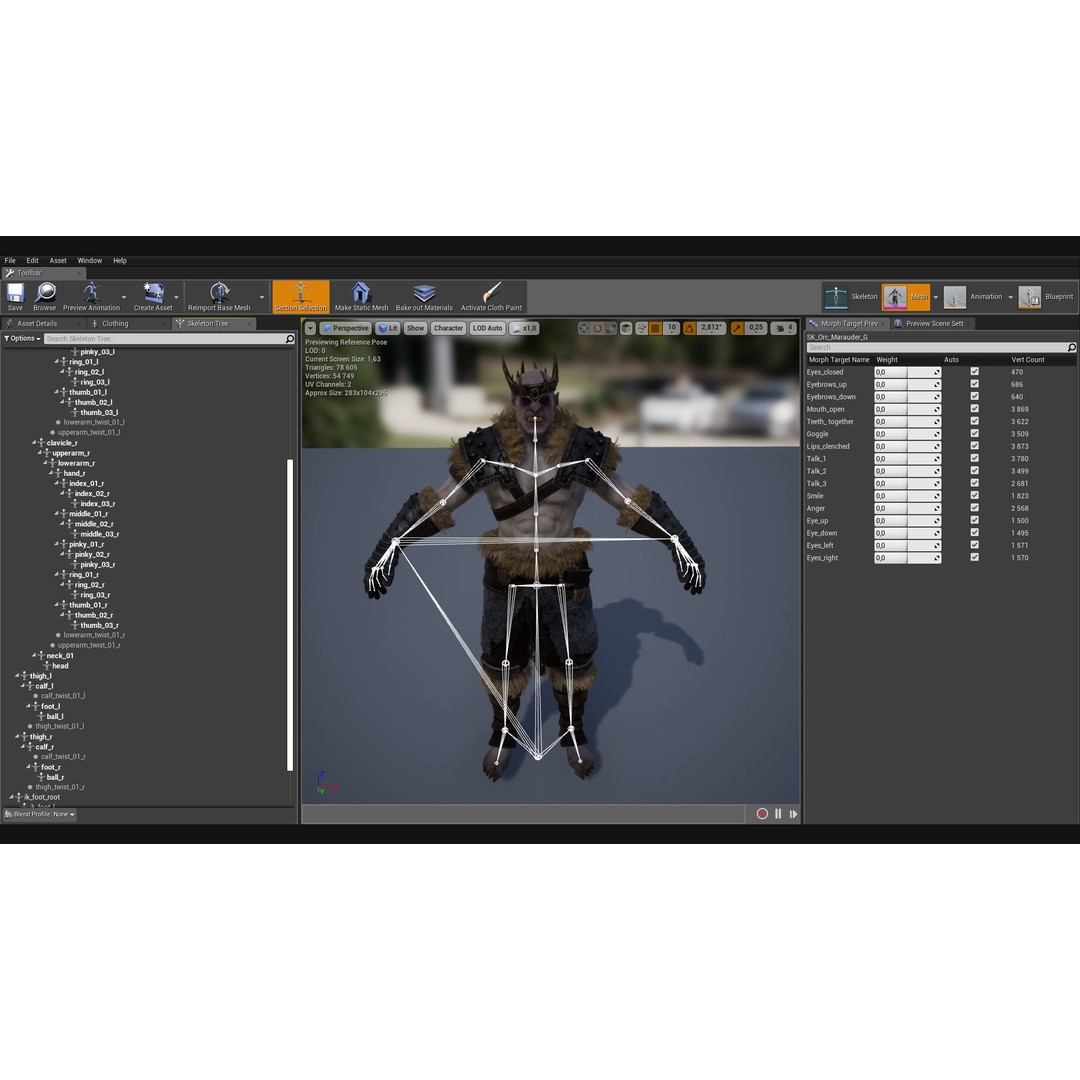1080x1080 pixels.
Task: Open Options dropdown in Skeleton Tree
Action: pos(22,339)
